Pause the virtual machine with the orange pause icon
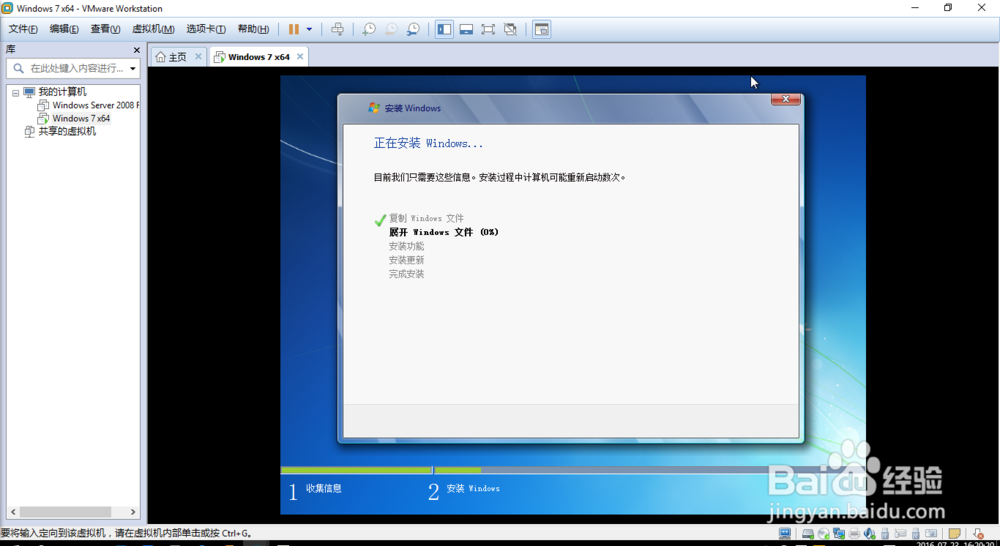The image size is (1000, 546). click(293, 29)
